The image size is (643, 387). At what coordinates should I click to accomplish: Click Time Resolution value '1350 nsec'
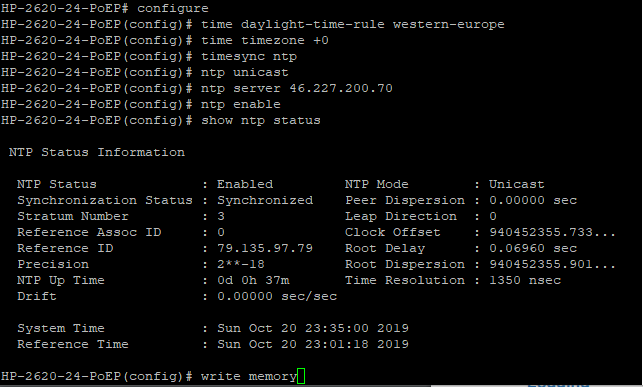click(x=525, y=280)
